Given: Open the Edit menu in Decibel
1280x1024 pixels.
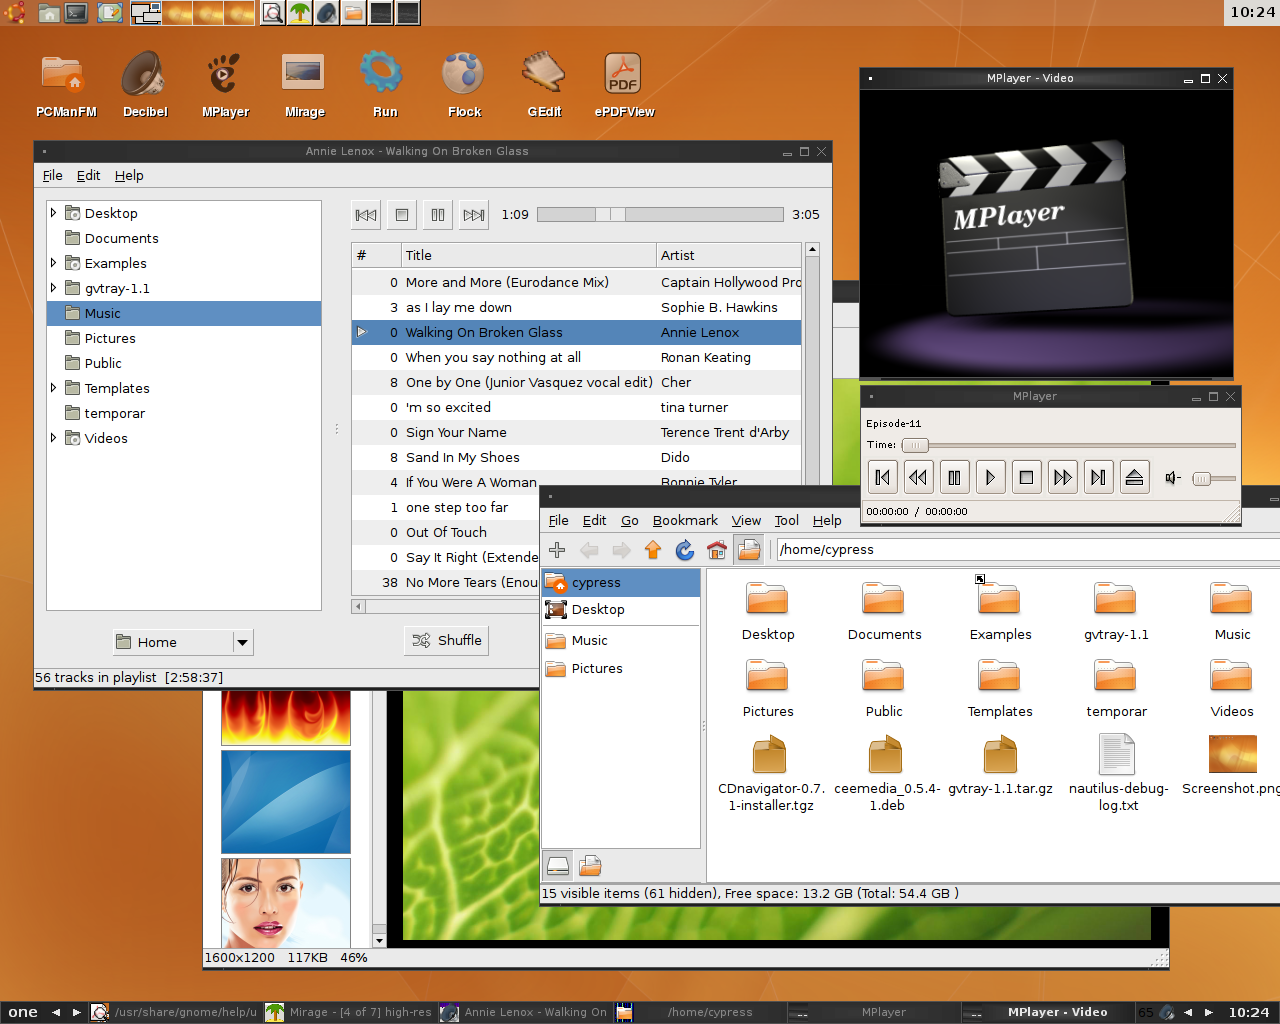Looking at the screenshot, I should [89, 175].
